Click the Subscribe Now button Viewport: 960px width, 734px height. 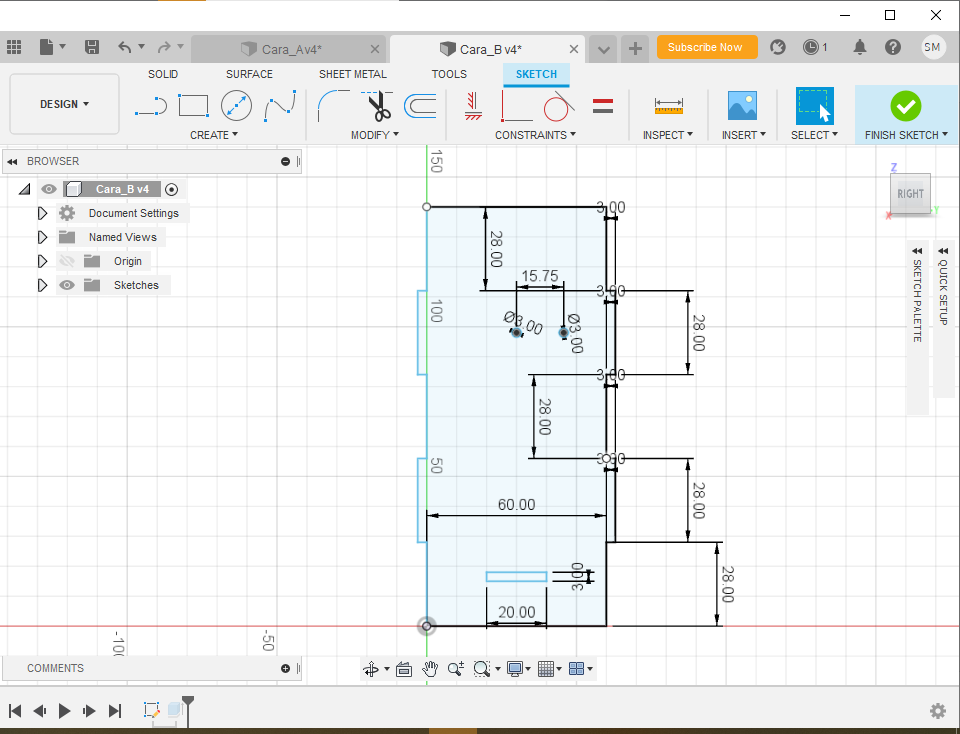[x=707, y=47]
